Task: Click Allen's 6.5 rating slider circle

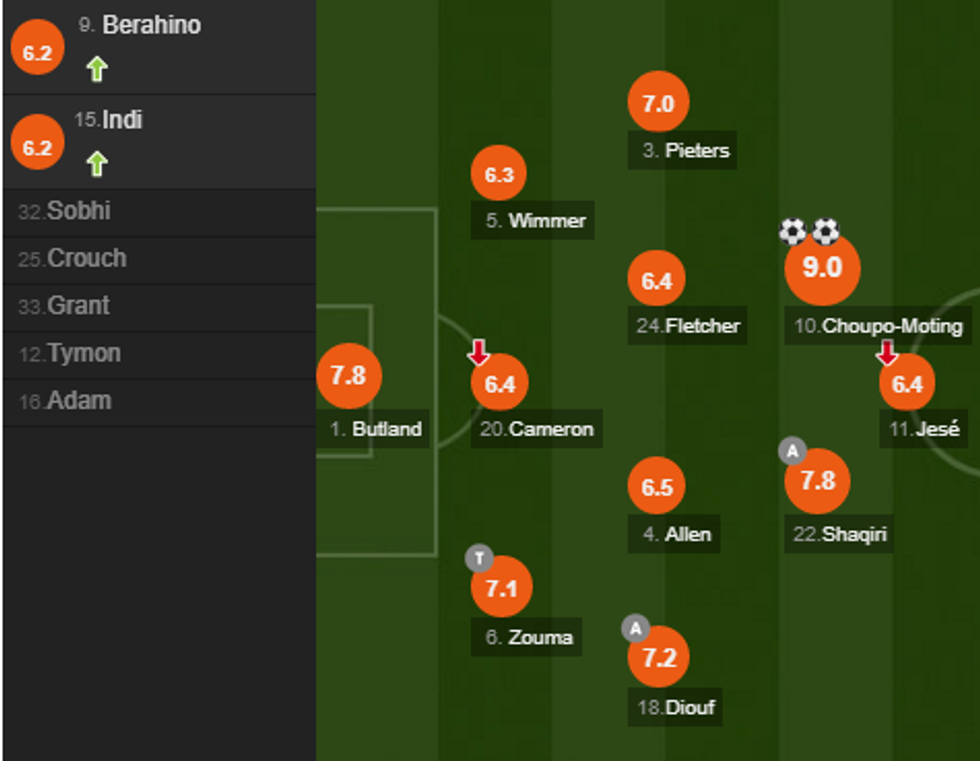Action: (657, 486)
